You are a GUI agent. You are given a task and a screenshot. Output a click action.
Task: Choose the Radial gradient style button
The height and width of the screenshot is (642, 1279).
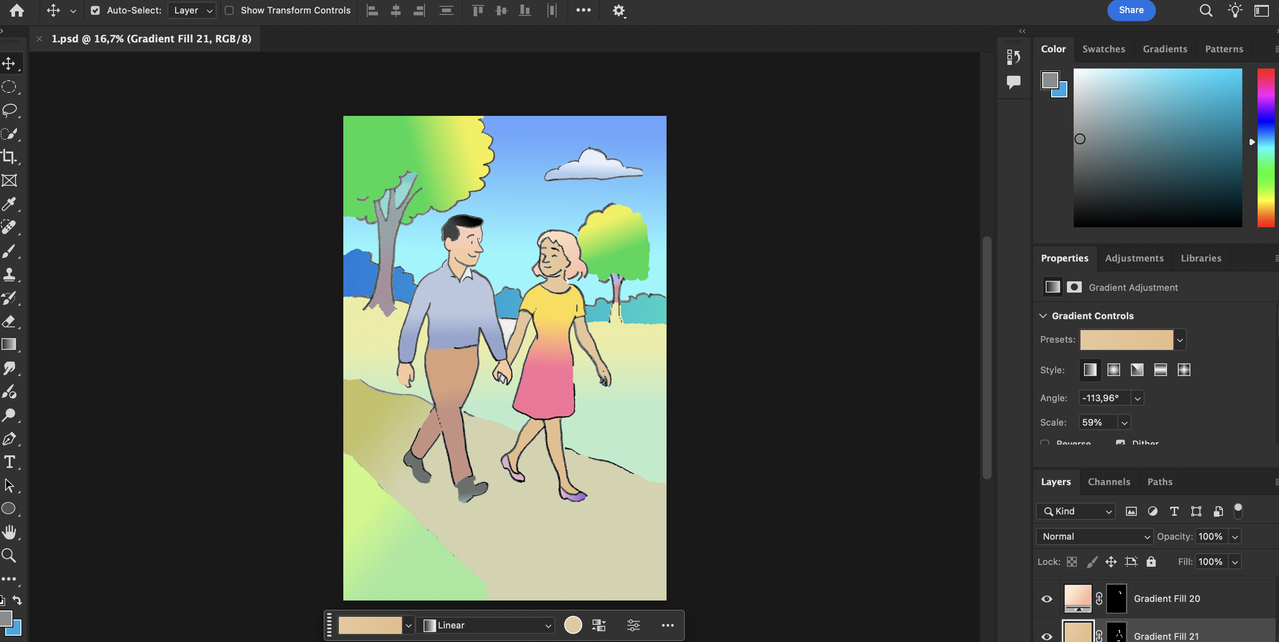coord(1113,370)
